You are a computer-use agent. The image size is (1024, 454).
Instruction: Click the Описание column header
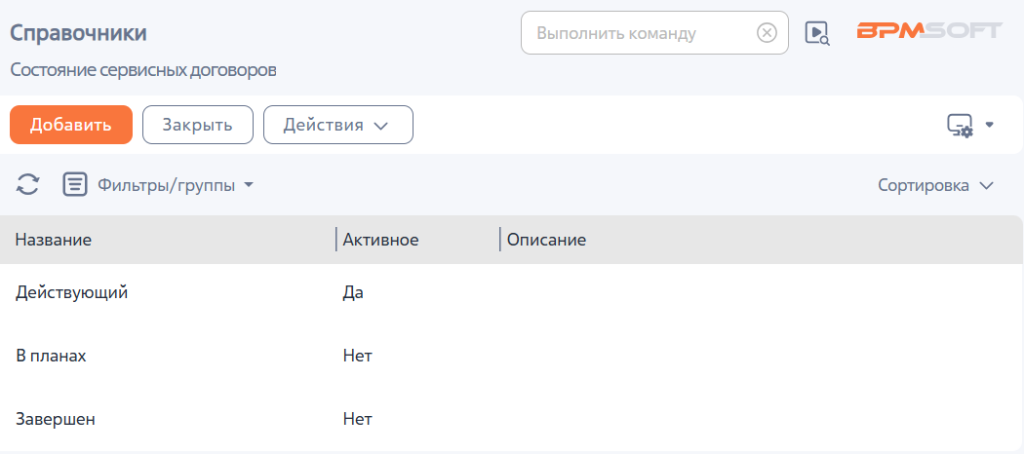[x=547, y=240]
